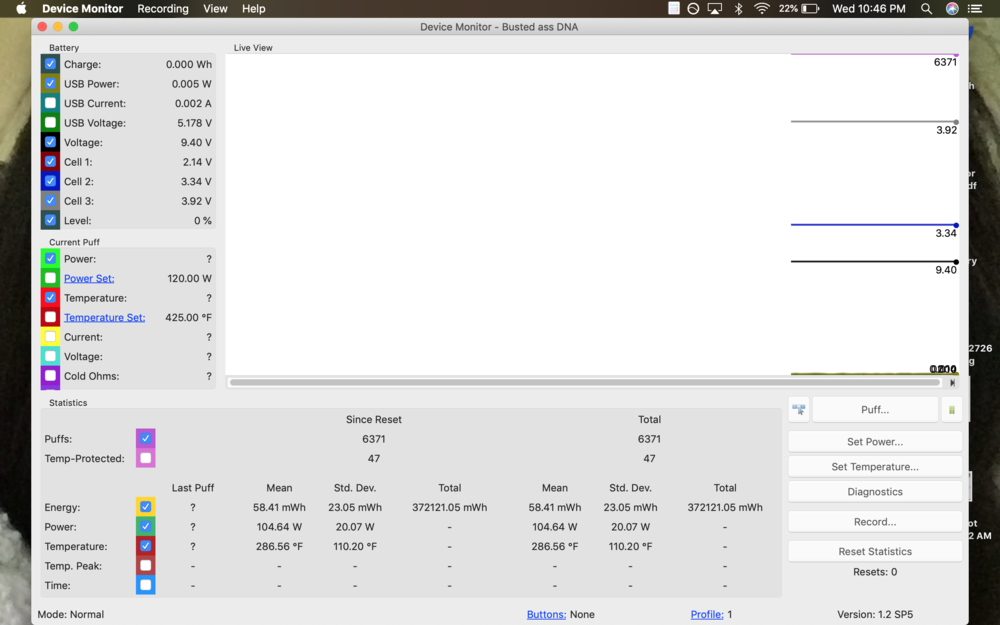The image size is (1000, 625).
Task: Open Spotlight search in menu bar
Action: pos(927,9)
